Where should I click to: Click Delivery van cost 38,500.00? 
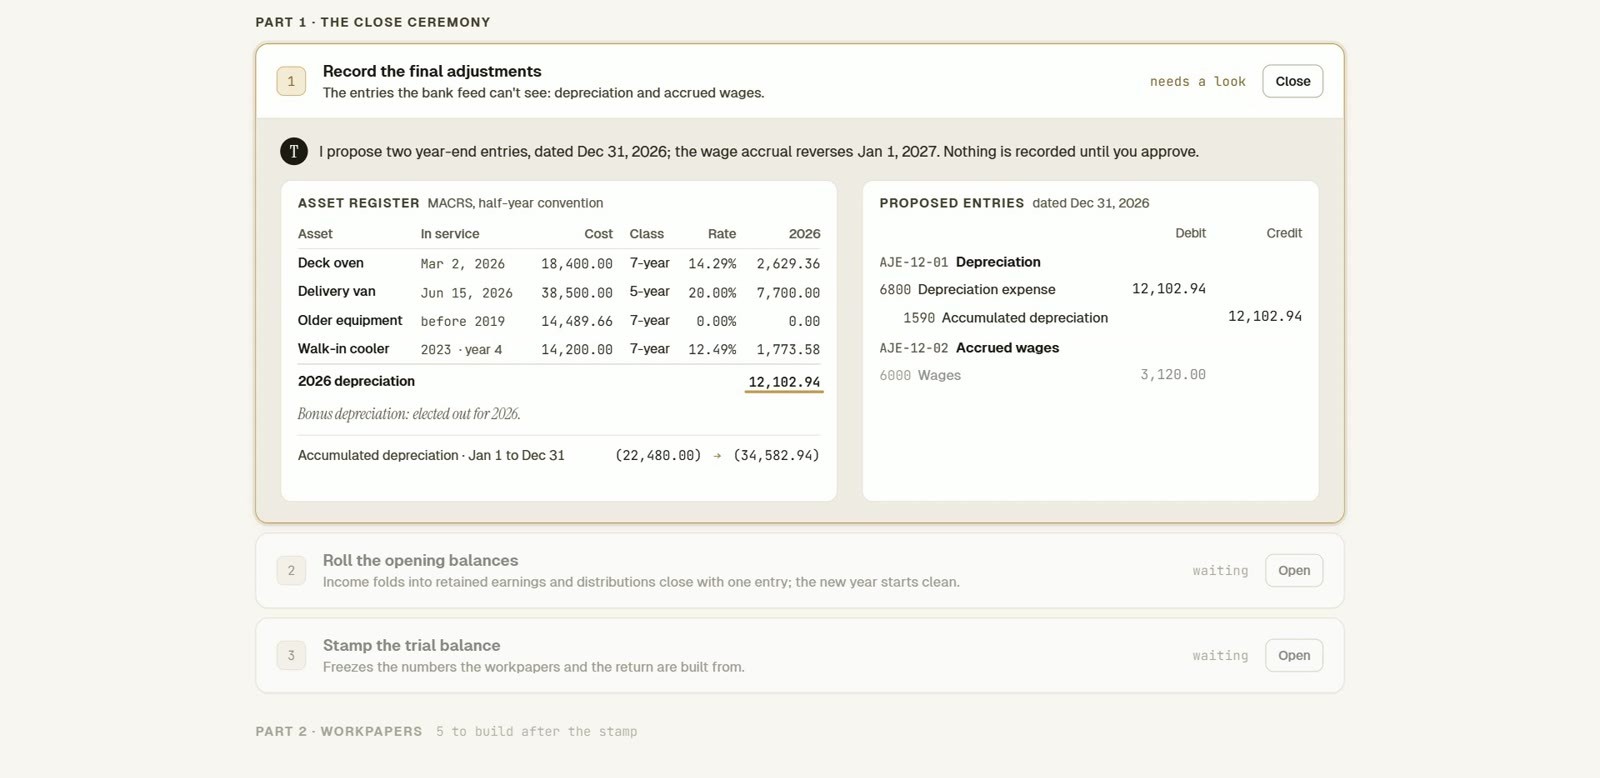[576, 293]
